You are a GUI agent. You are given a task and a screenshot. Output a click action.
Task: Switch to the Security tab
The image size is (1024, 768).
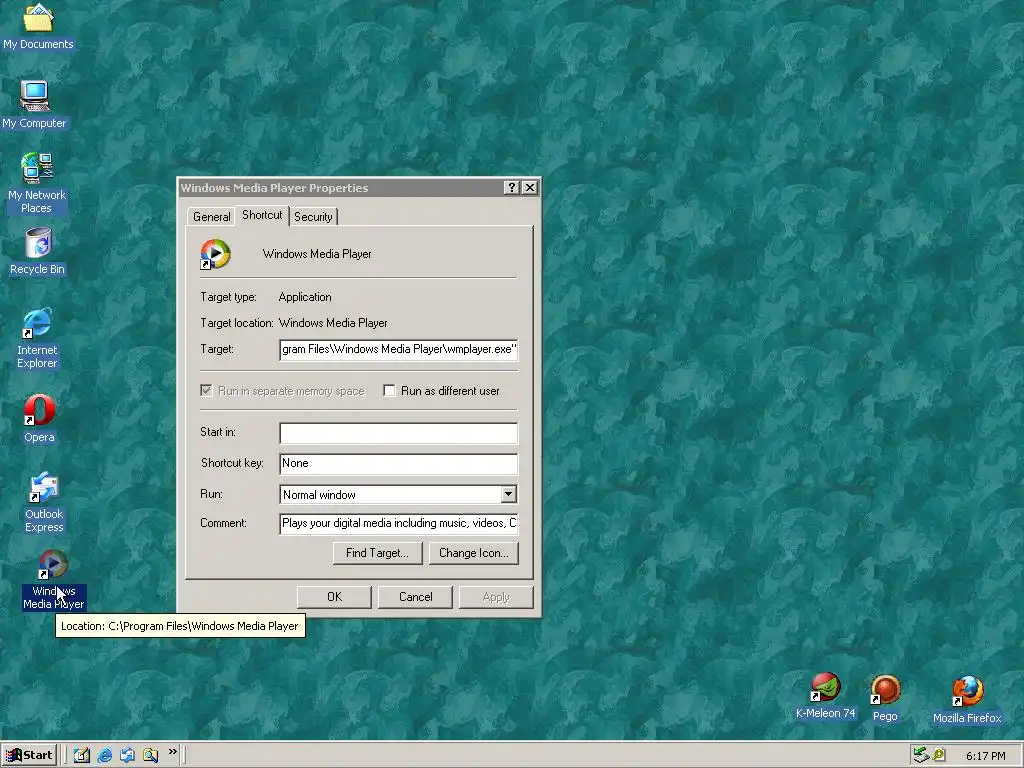pos(313,217)
